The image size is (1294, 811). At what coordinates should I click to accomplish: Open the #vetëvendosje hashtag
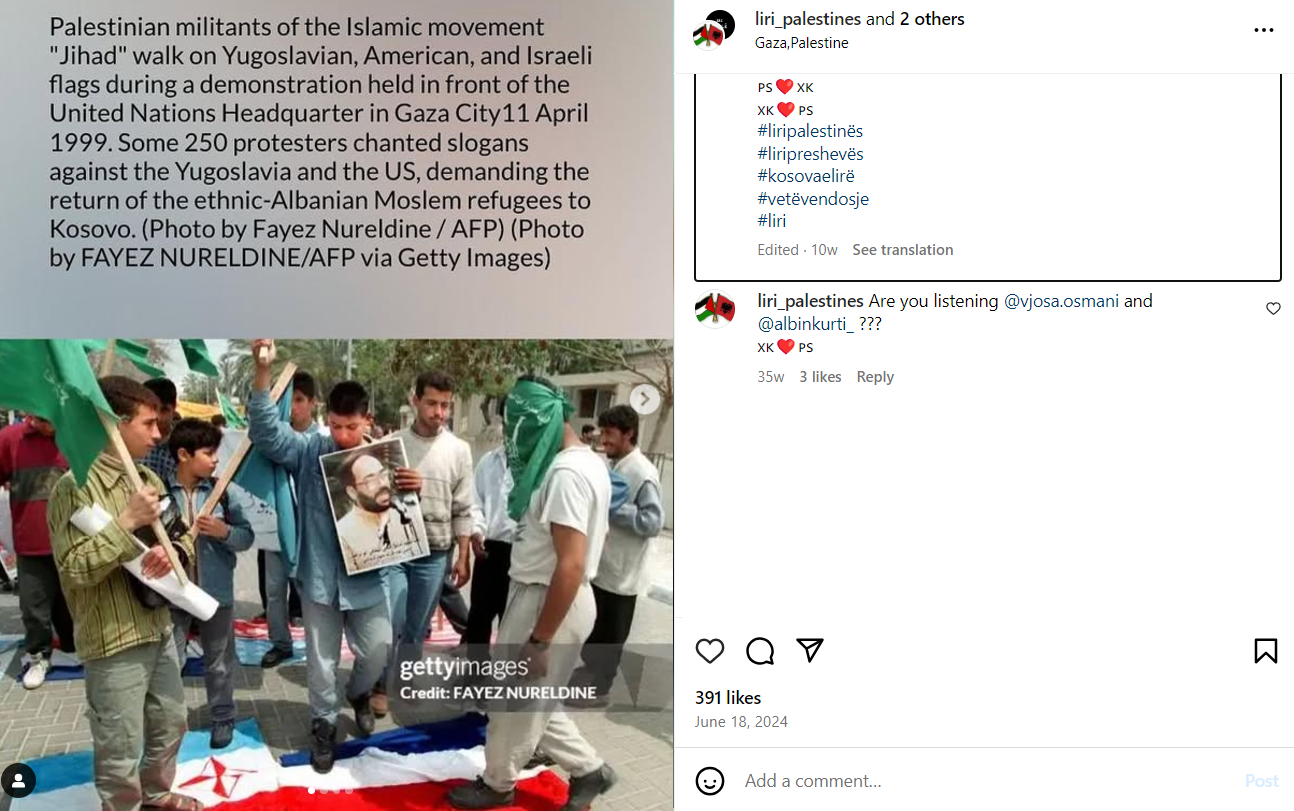[x=813, y=199]
